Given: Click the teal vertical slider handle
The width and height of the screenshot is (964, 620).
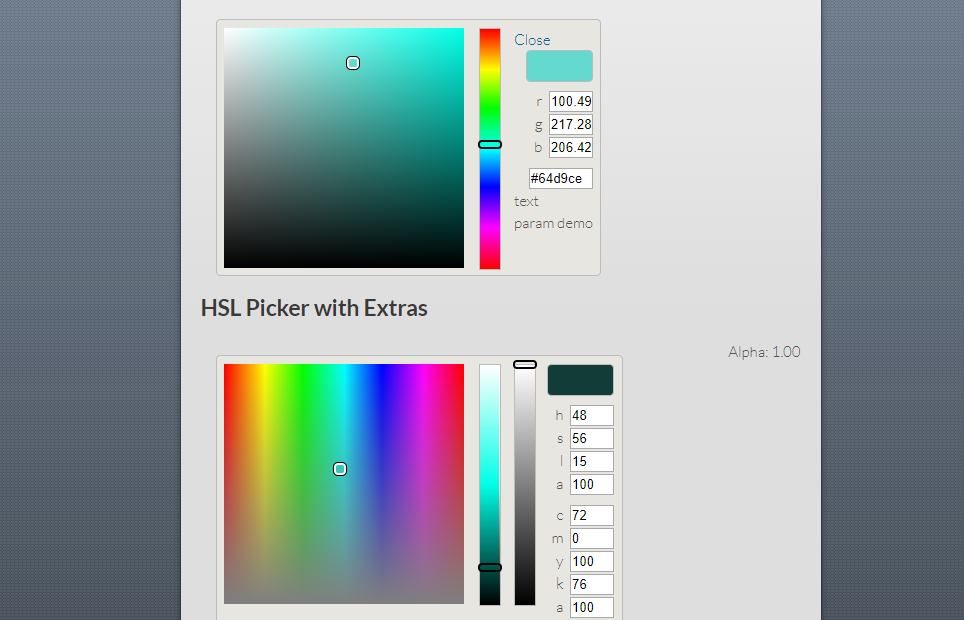Looking at the screenshot, I should [x=490, y=567].
